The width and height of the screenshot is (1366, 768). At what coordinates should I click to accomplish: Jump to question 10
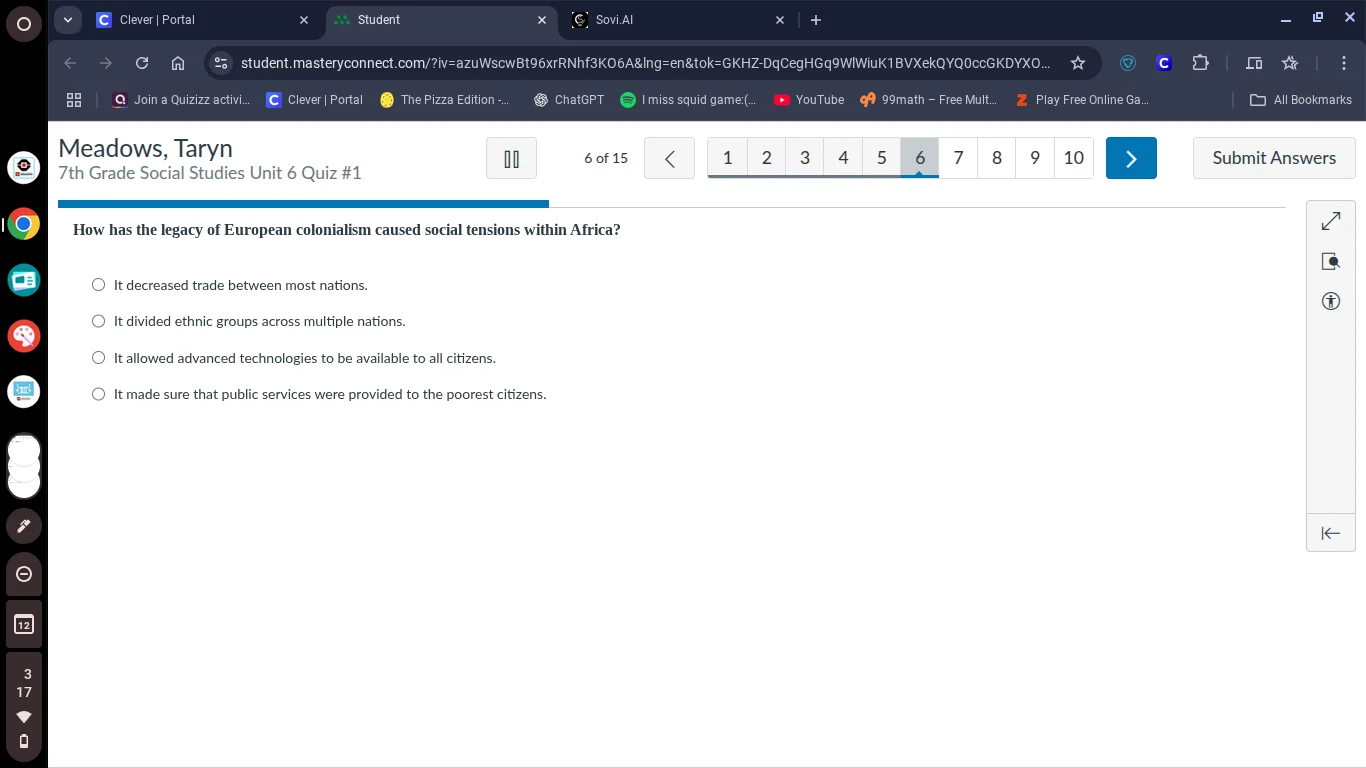coord(1073,158)
